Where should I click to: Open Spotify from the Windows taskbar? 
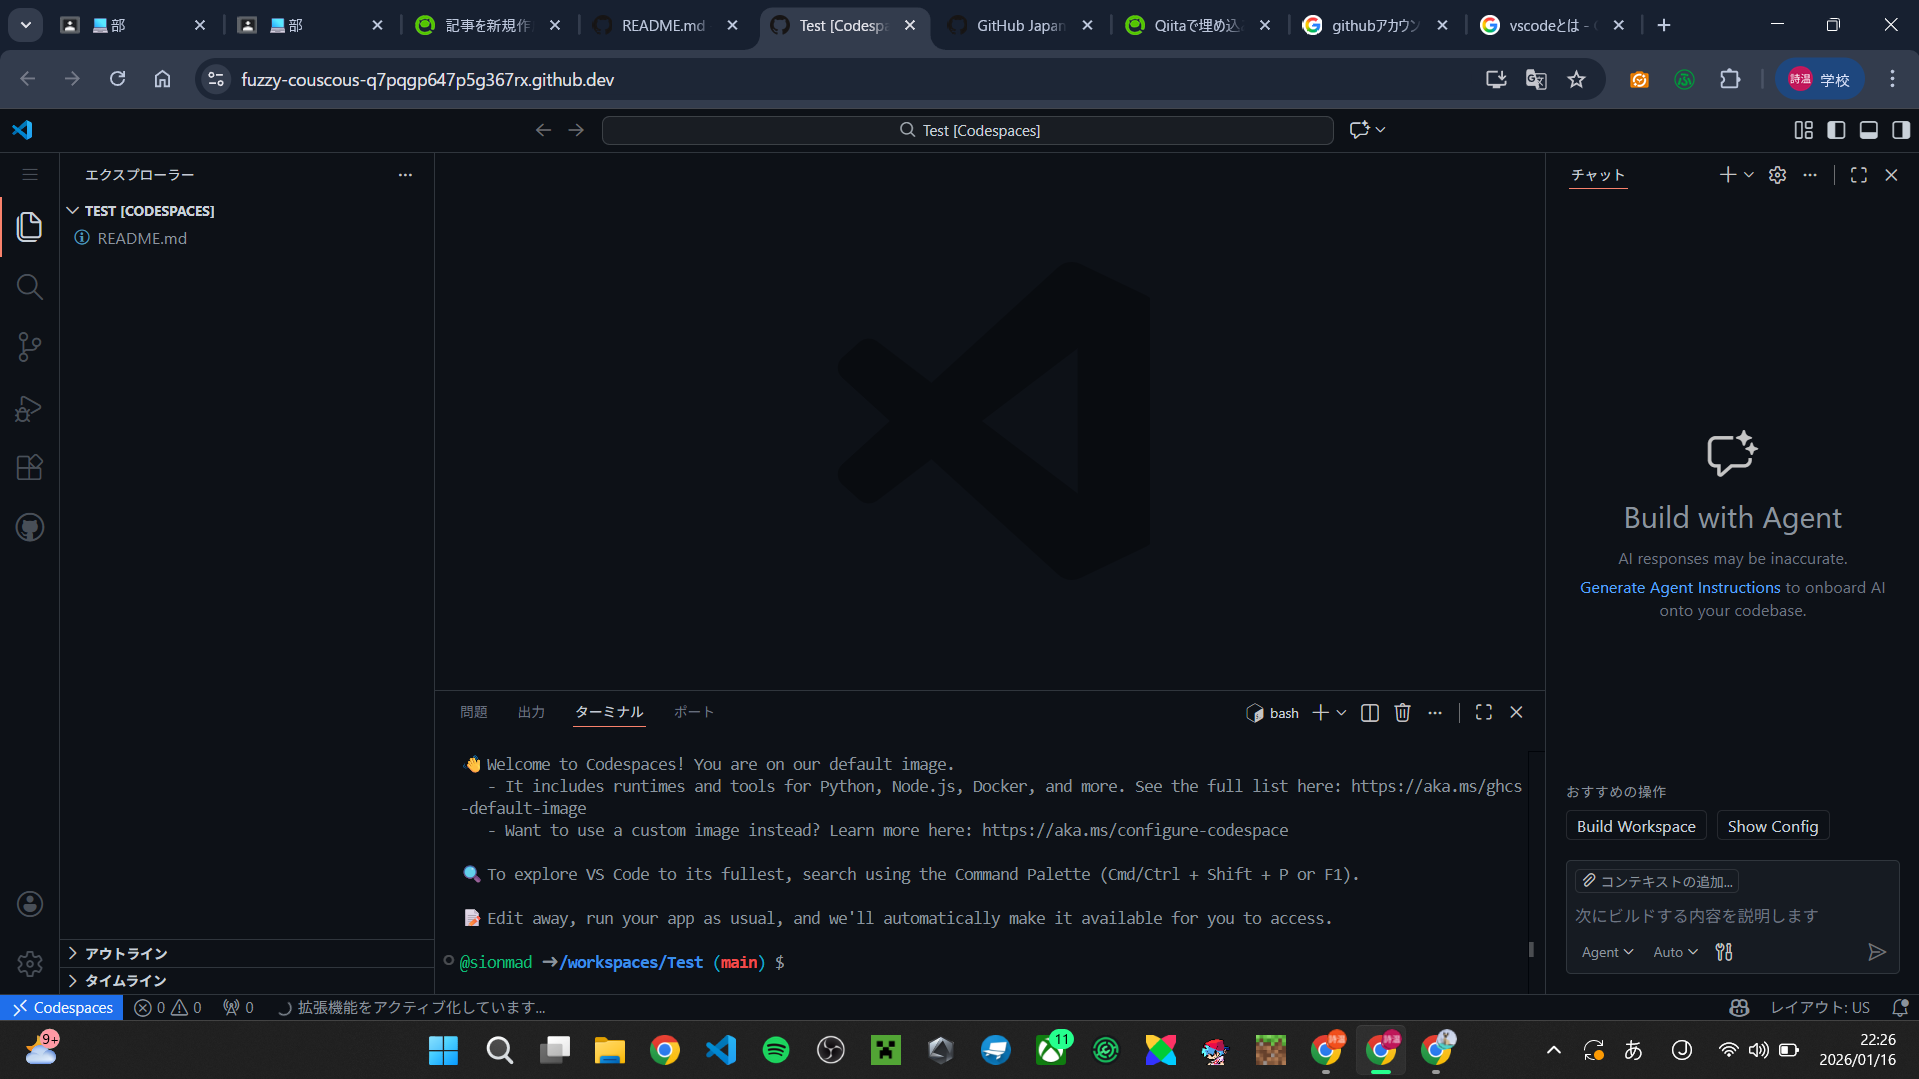(x=776, y=1050)
